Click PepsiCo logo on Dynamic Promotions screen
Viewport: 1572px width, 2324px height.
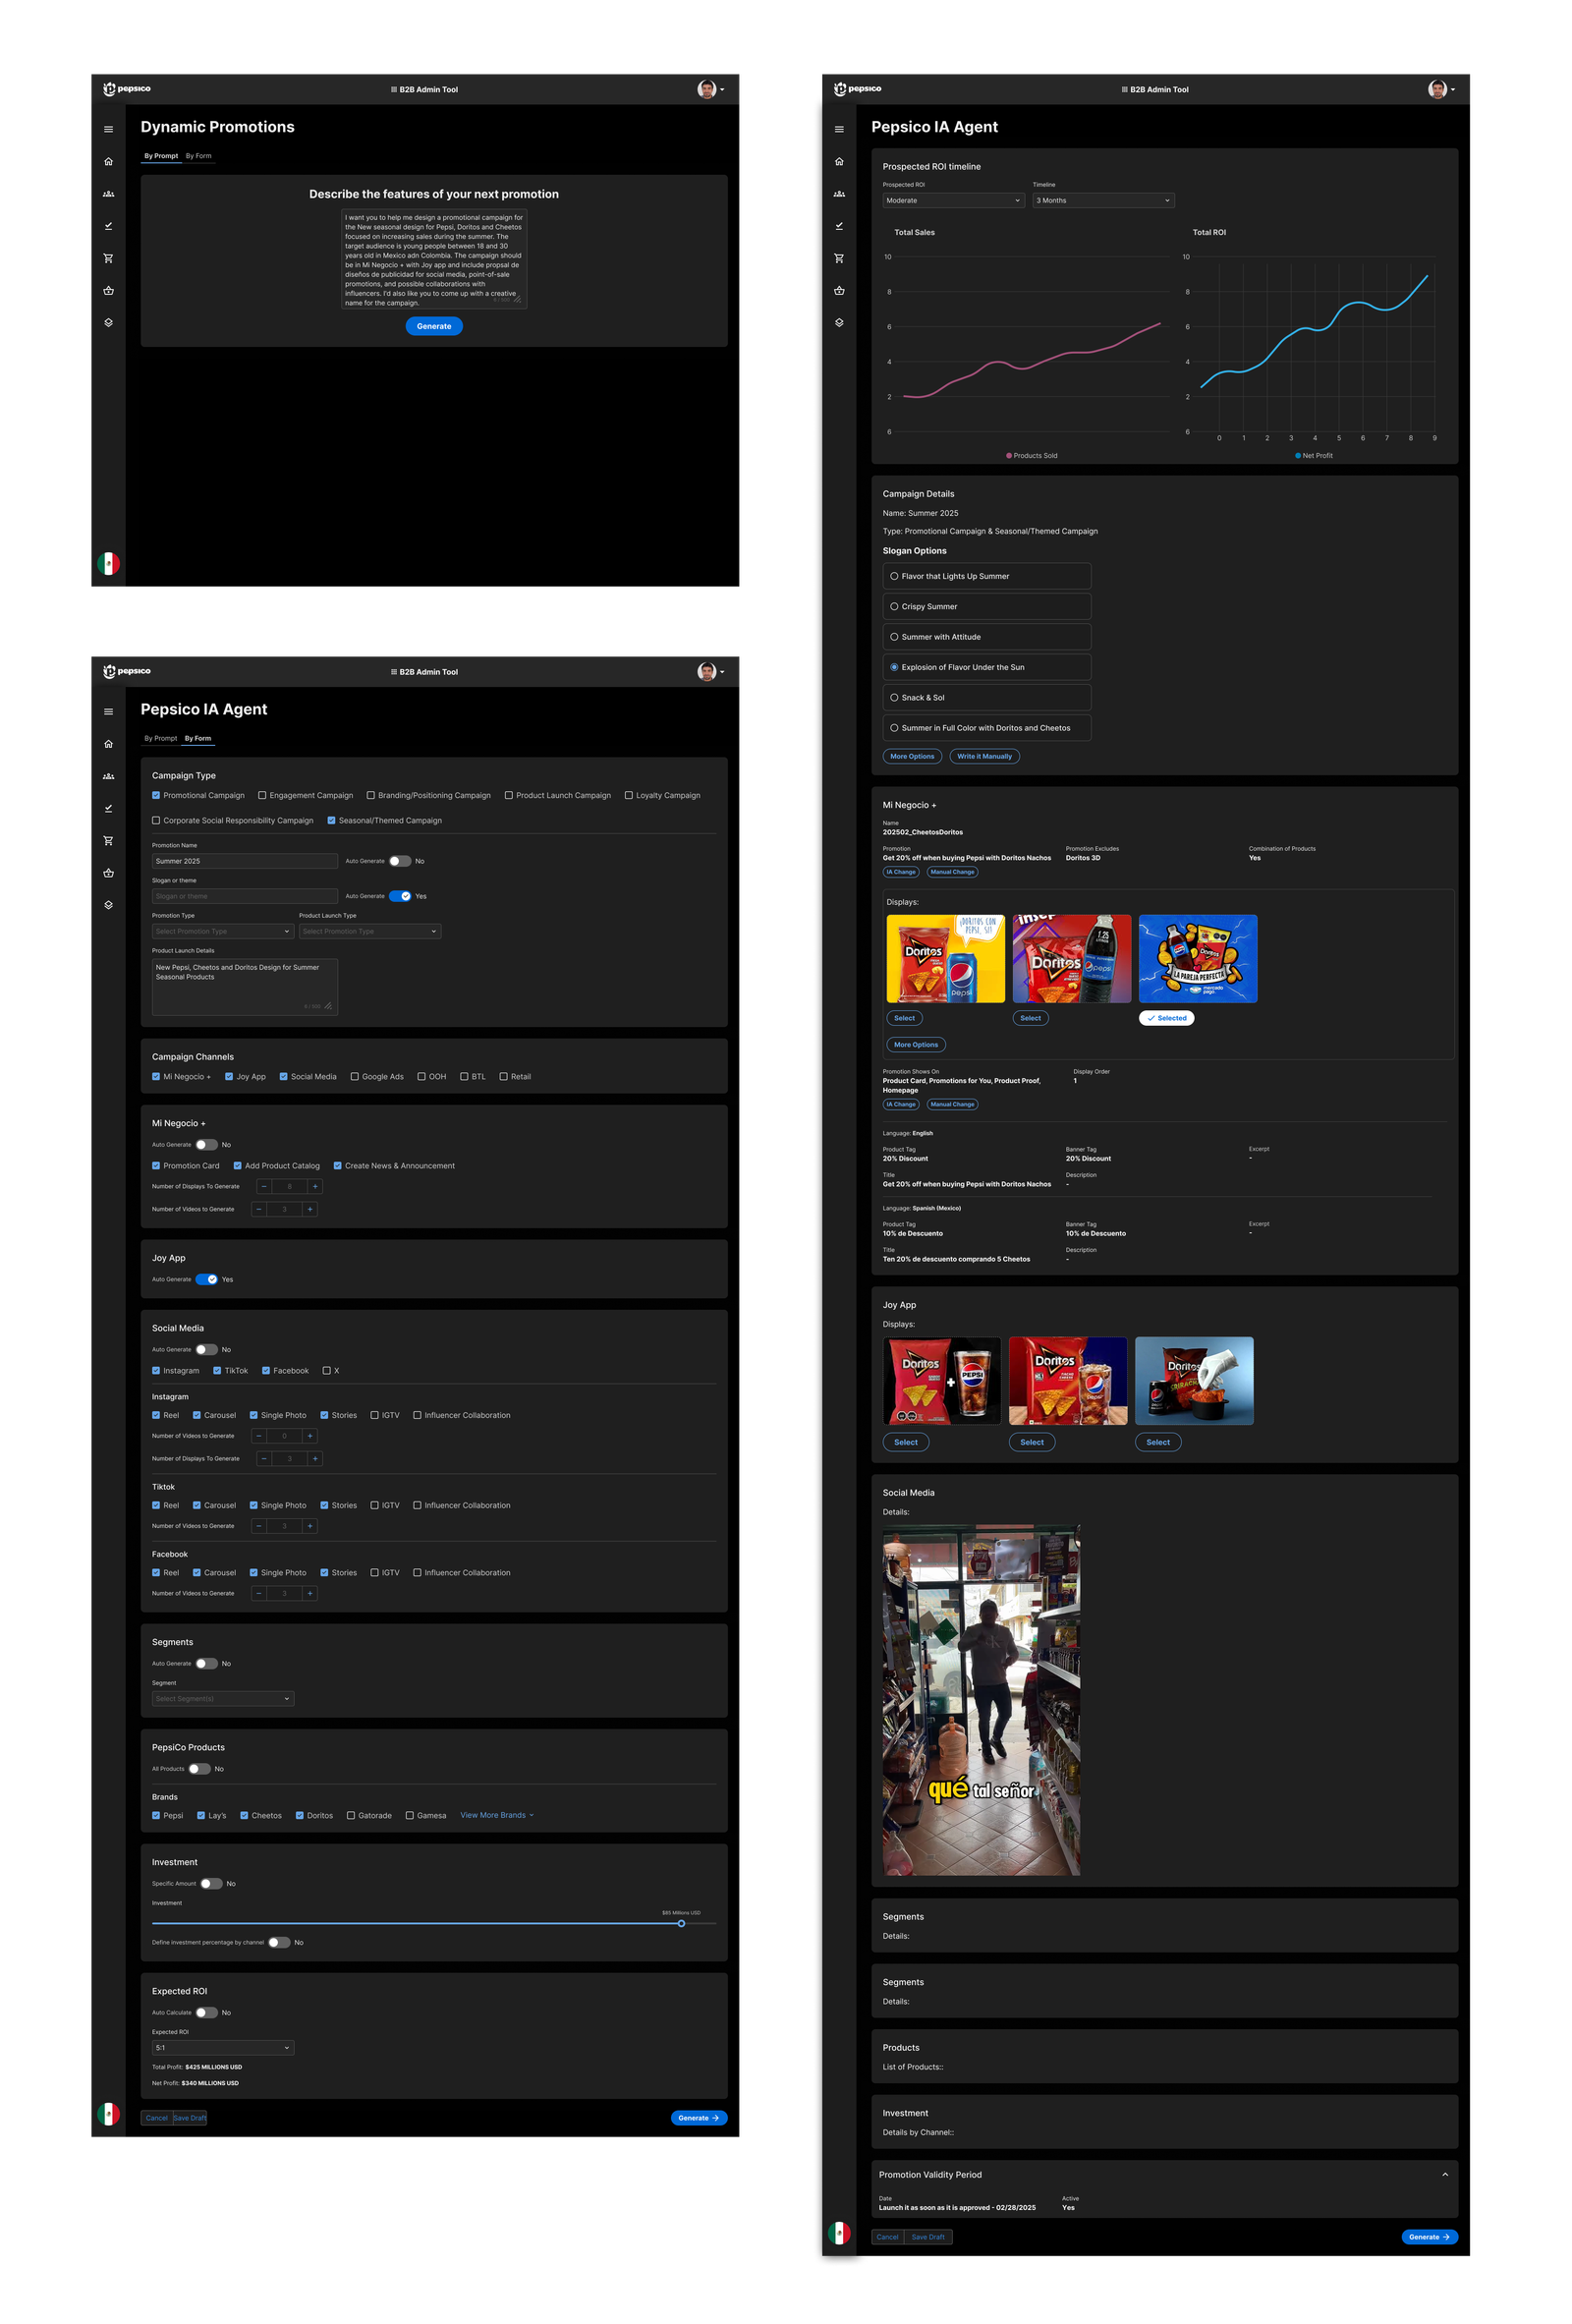127,89
